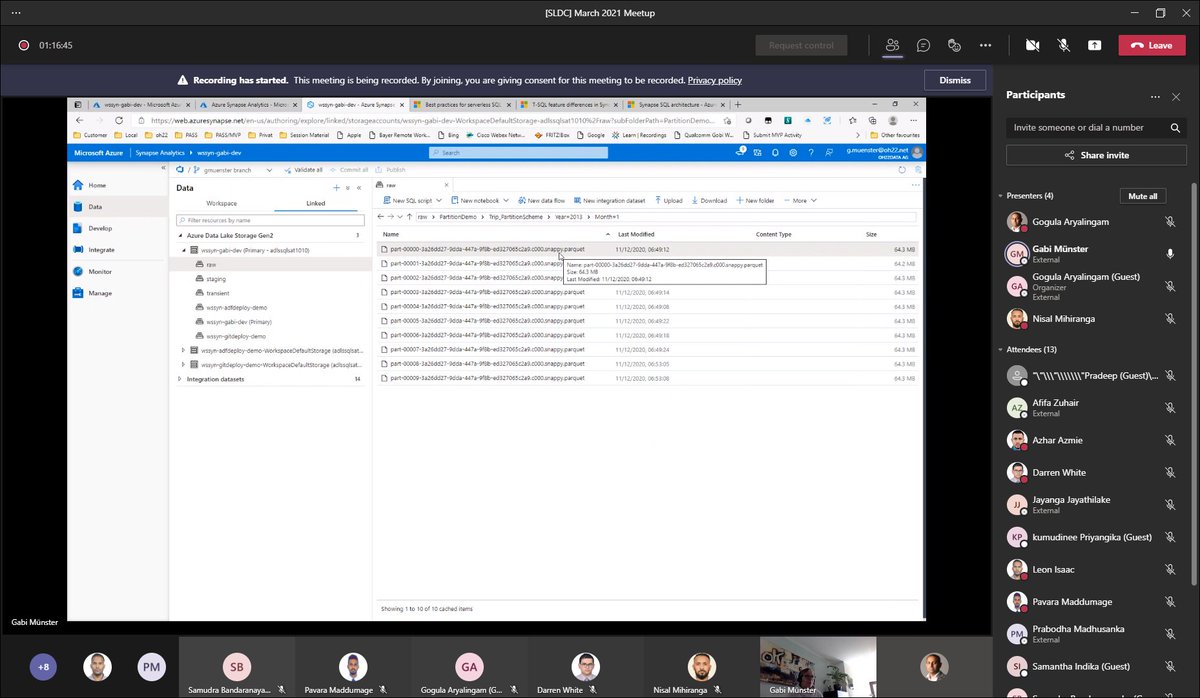Click Download in explorer toolbar
The width and height of the screenshot is (1200, 698).
point(709,200)
